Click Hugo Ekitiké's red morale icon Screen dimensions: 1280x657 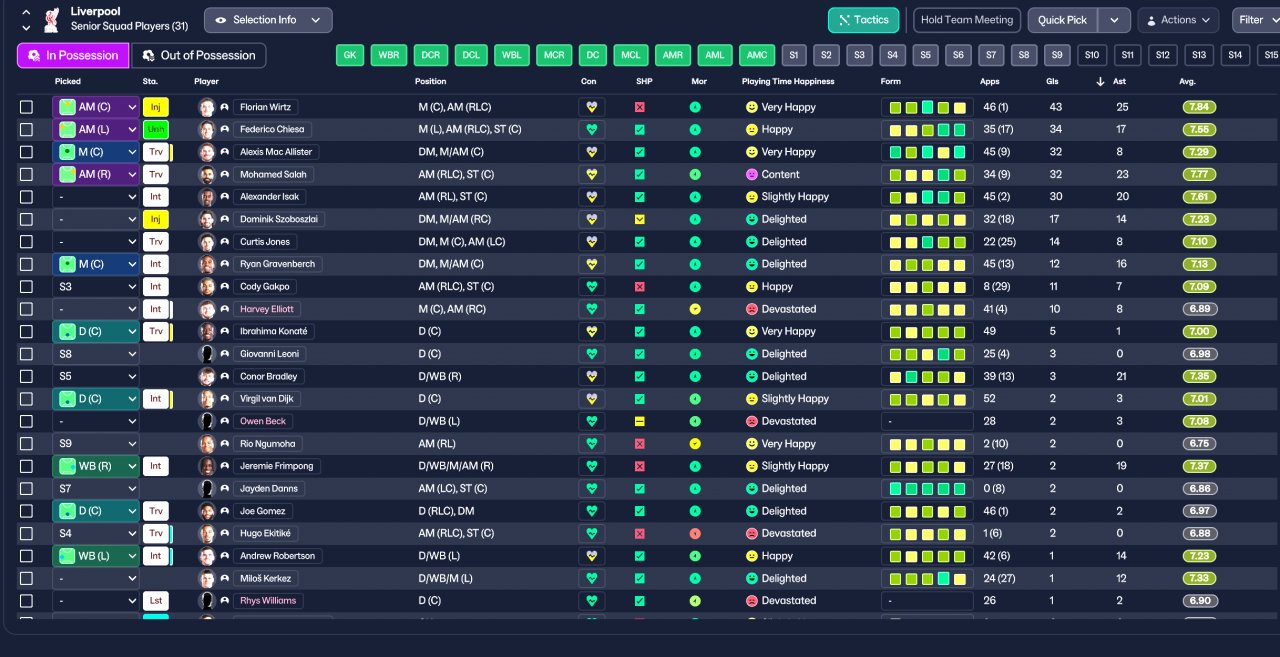pos(695,533)
